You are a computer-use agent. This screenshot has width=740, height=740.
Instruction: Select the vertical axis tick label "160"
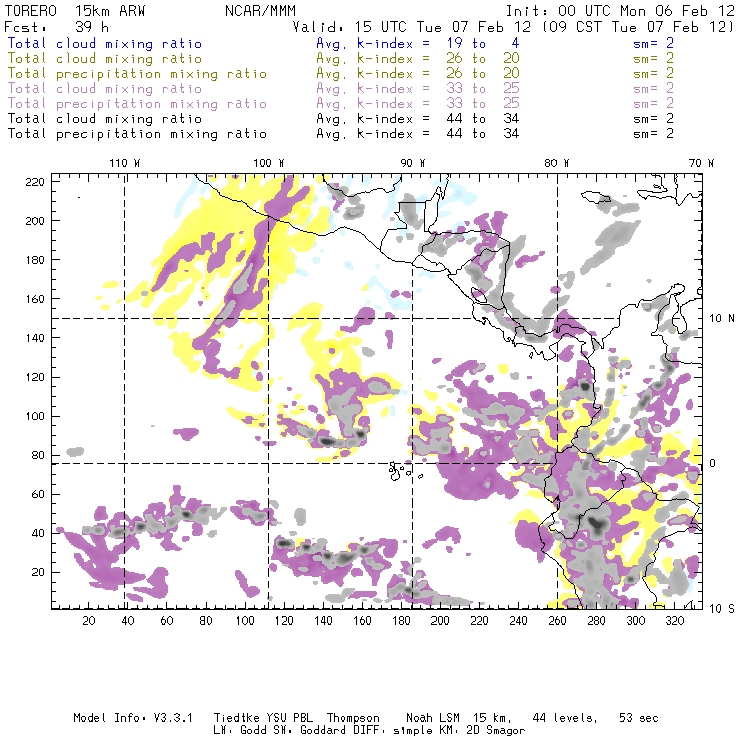[x=35, y=299]
